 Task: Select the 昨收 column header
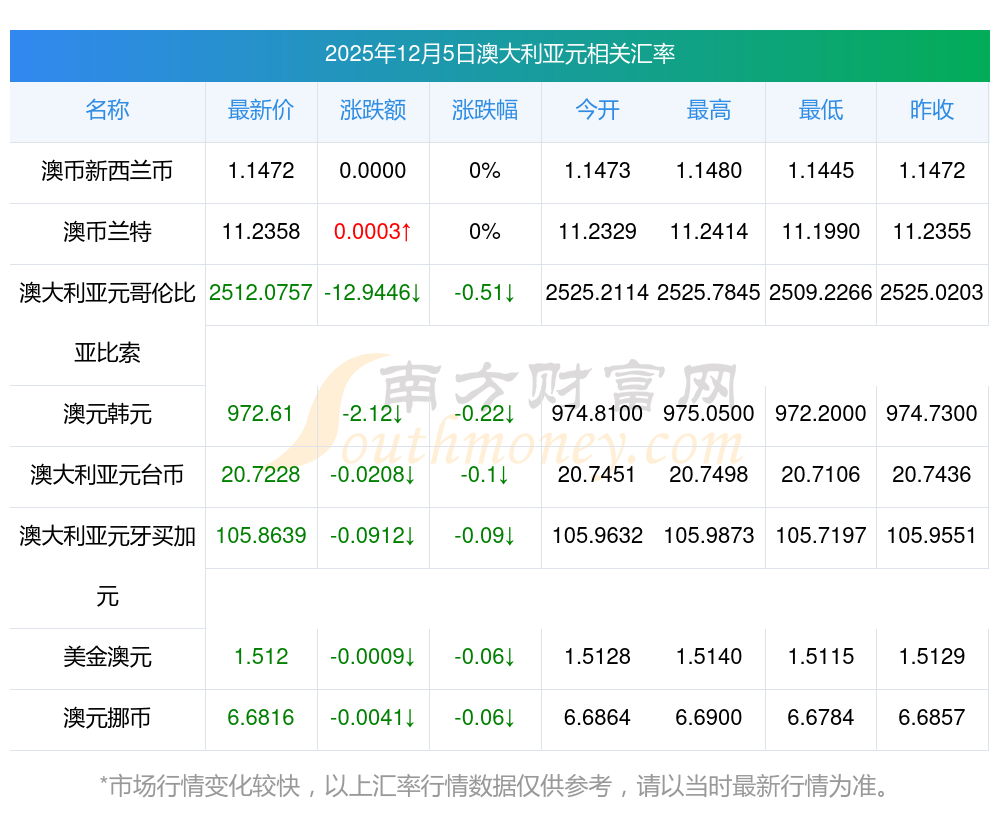[x=932, y=111]
